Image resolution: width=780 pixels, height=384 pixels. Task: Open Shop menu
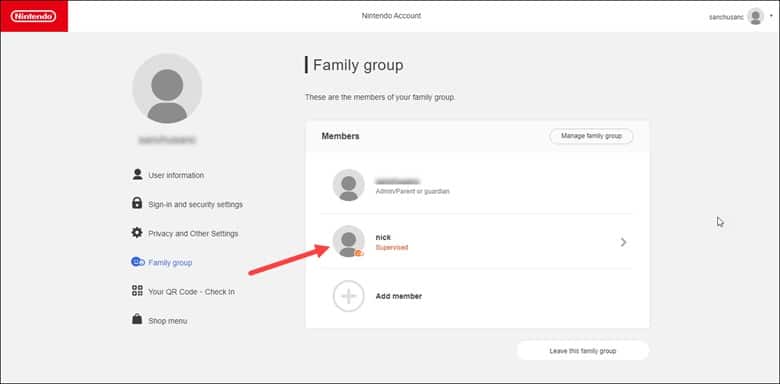pyautogui.click(x=168, y=321)
